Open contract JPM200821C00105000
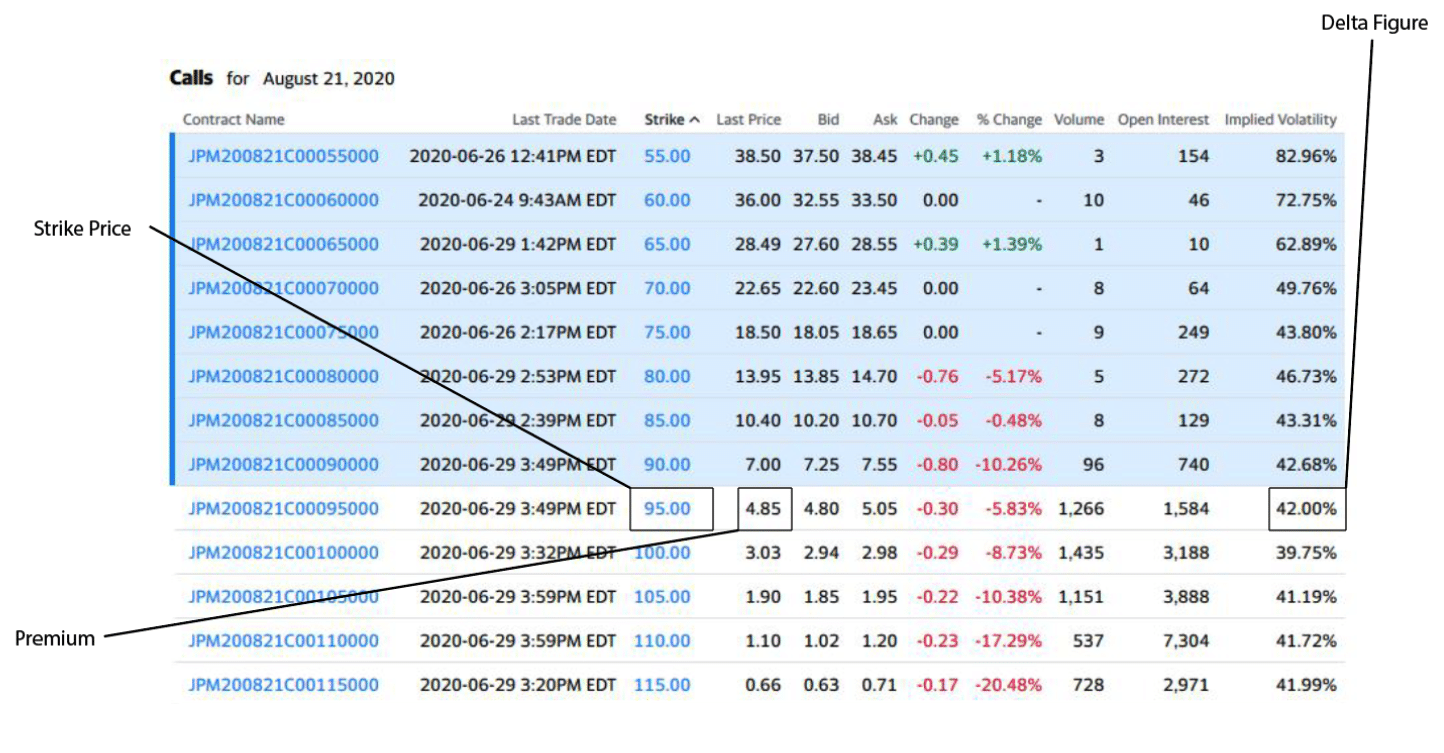Image resolution: width=1444 pixels, height=753 pixels. pos(284,597)
